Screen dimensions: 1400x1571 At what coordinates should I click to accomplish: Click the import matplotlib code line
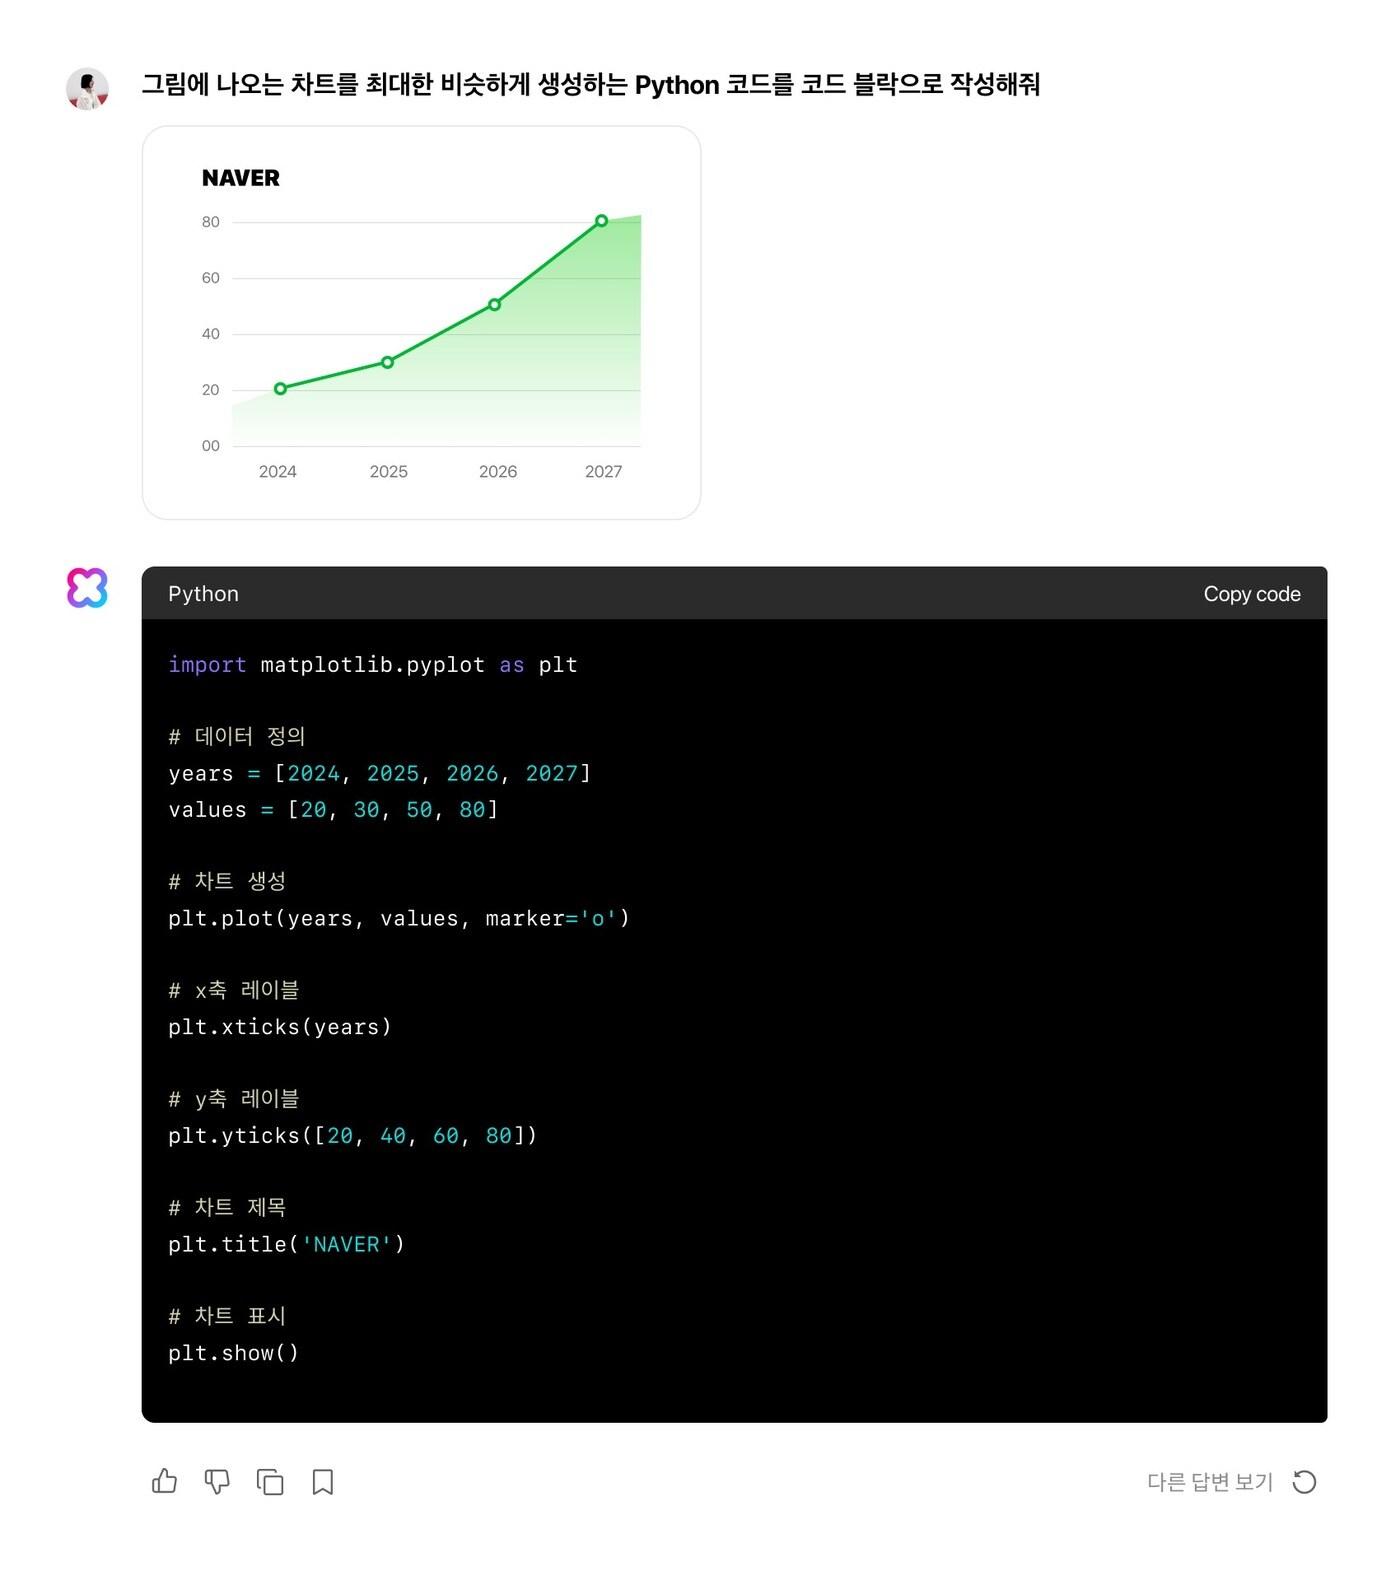372,665
